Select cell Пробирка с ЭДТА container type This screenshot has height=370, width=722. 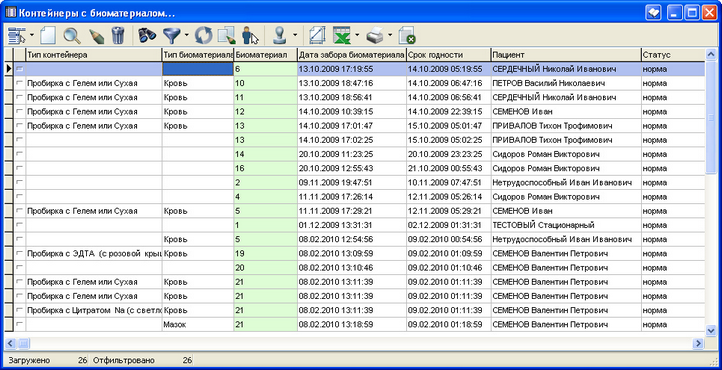click(x=93, y=254)
